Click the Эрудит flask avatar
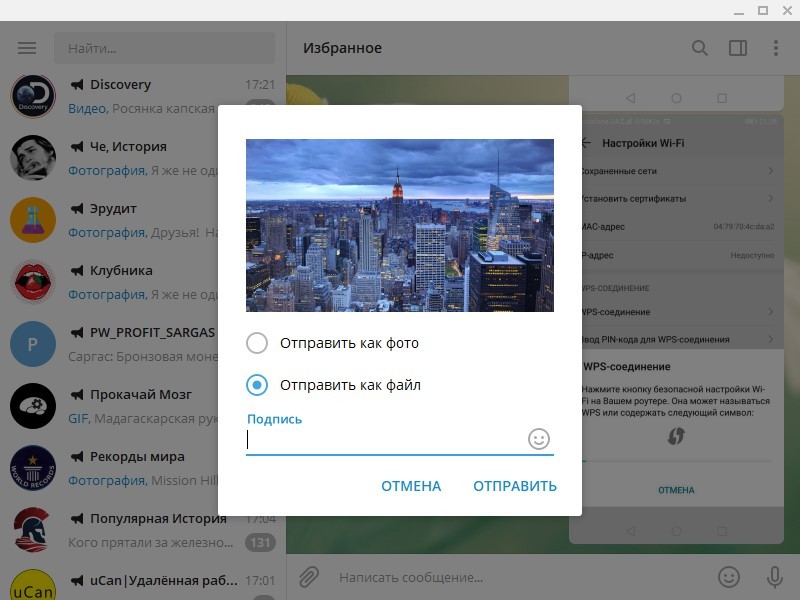 click(x=33, y=220)
